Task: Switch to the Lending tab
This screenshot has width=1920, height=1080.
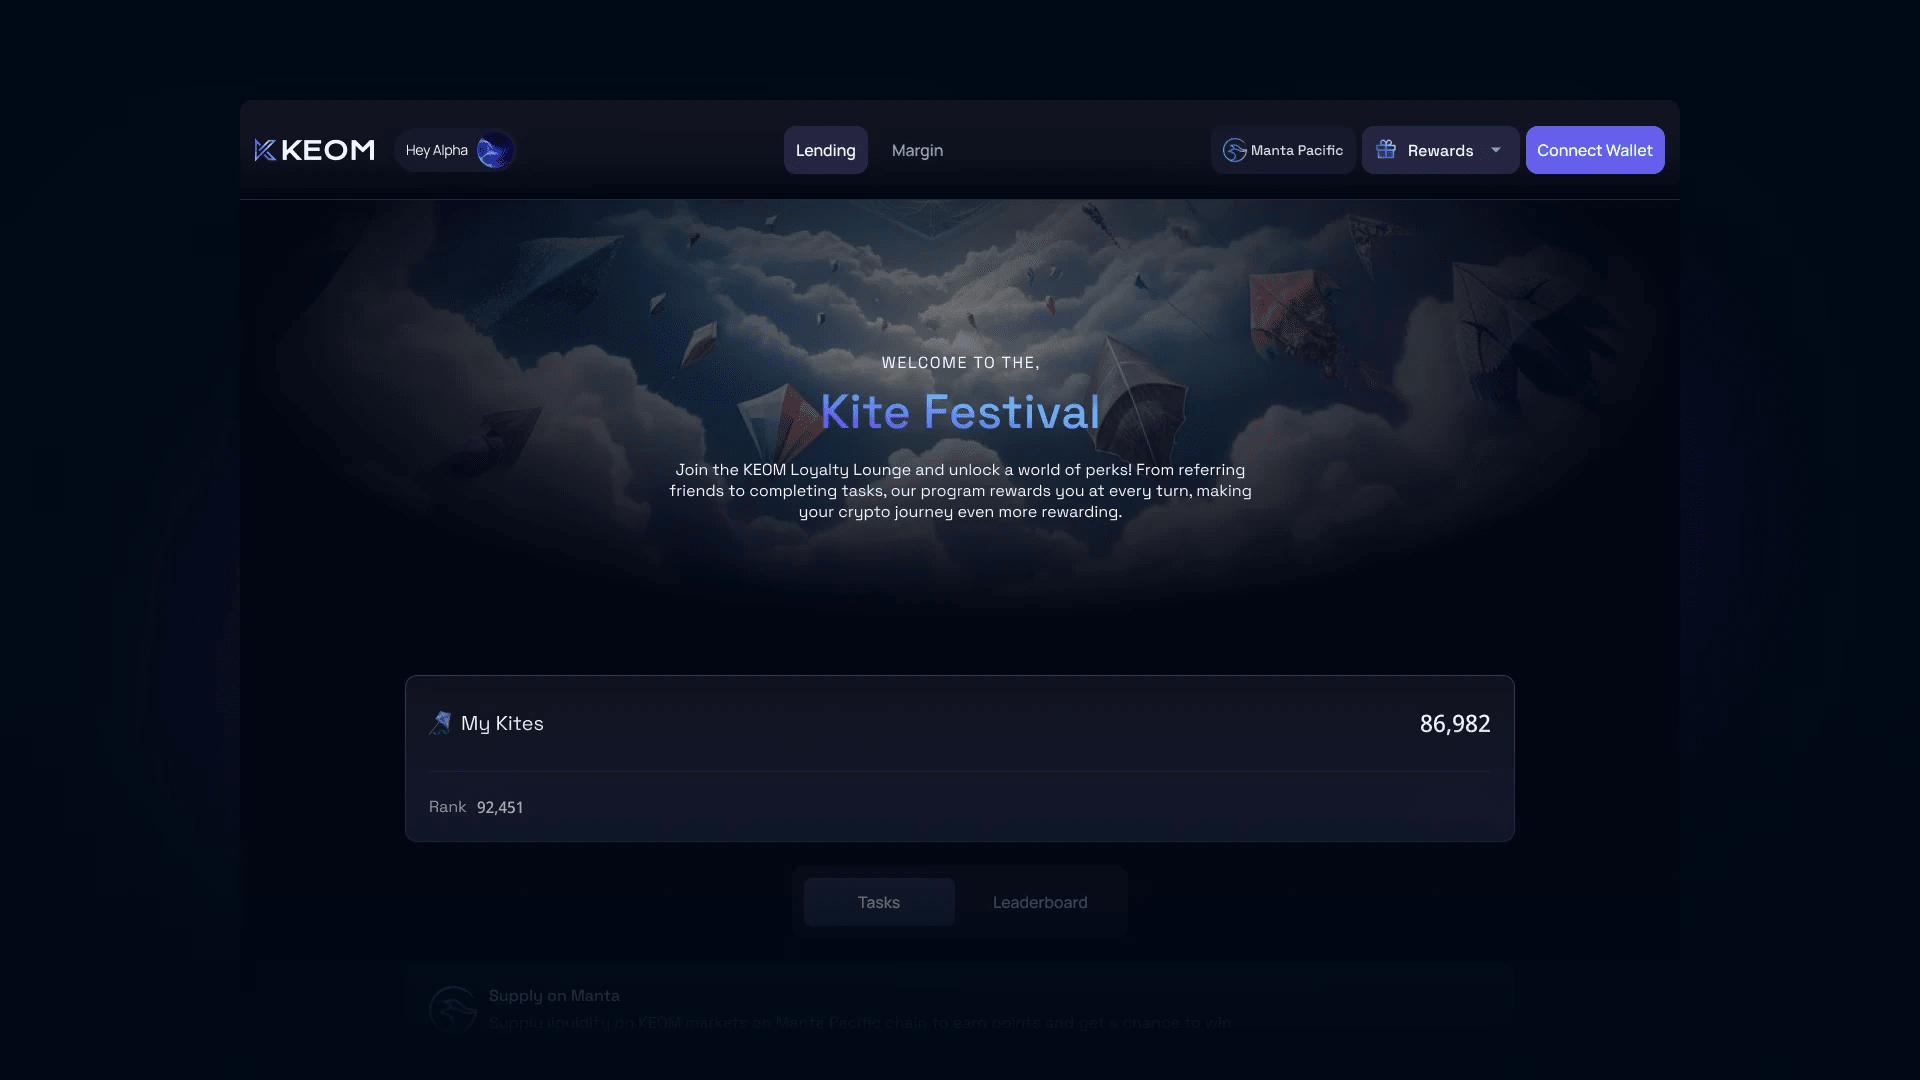Action: [x=826, y=150]
